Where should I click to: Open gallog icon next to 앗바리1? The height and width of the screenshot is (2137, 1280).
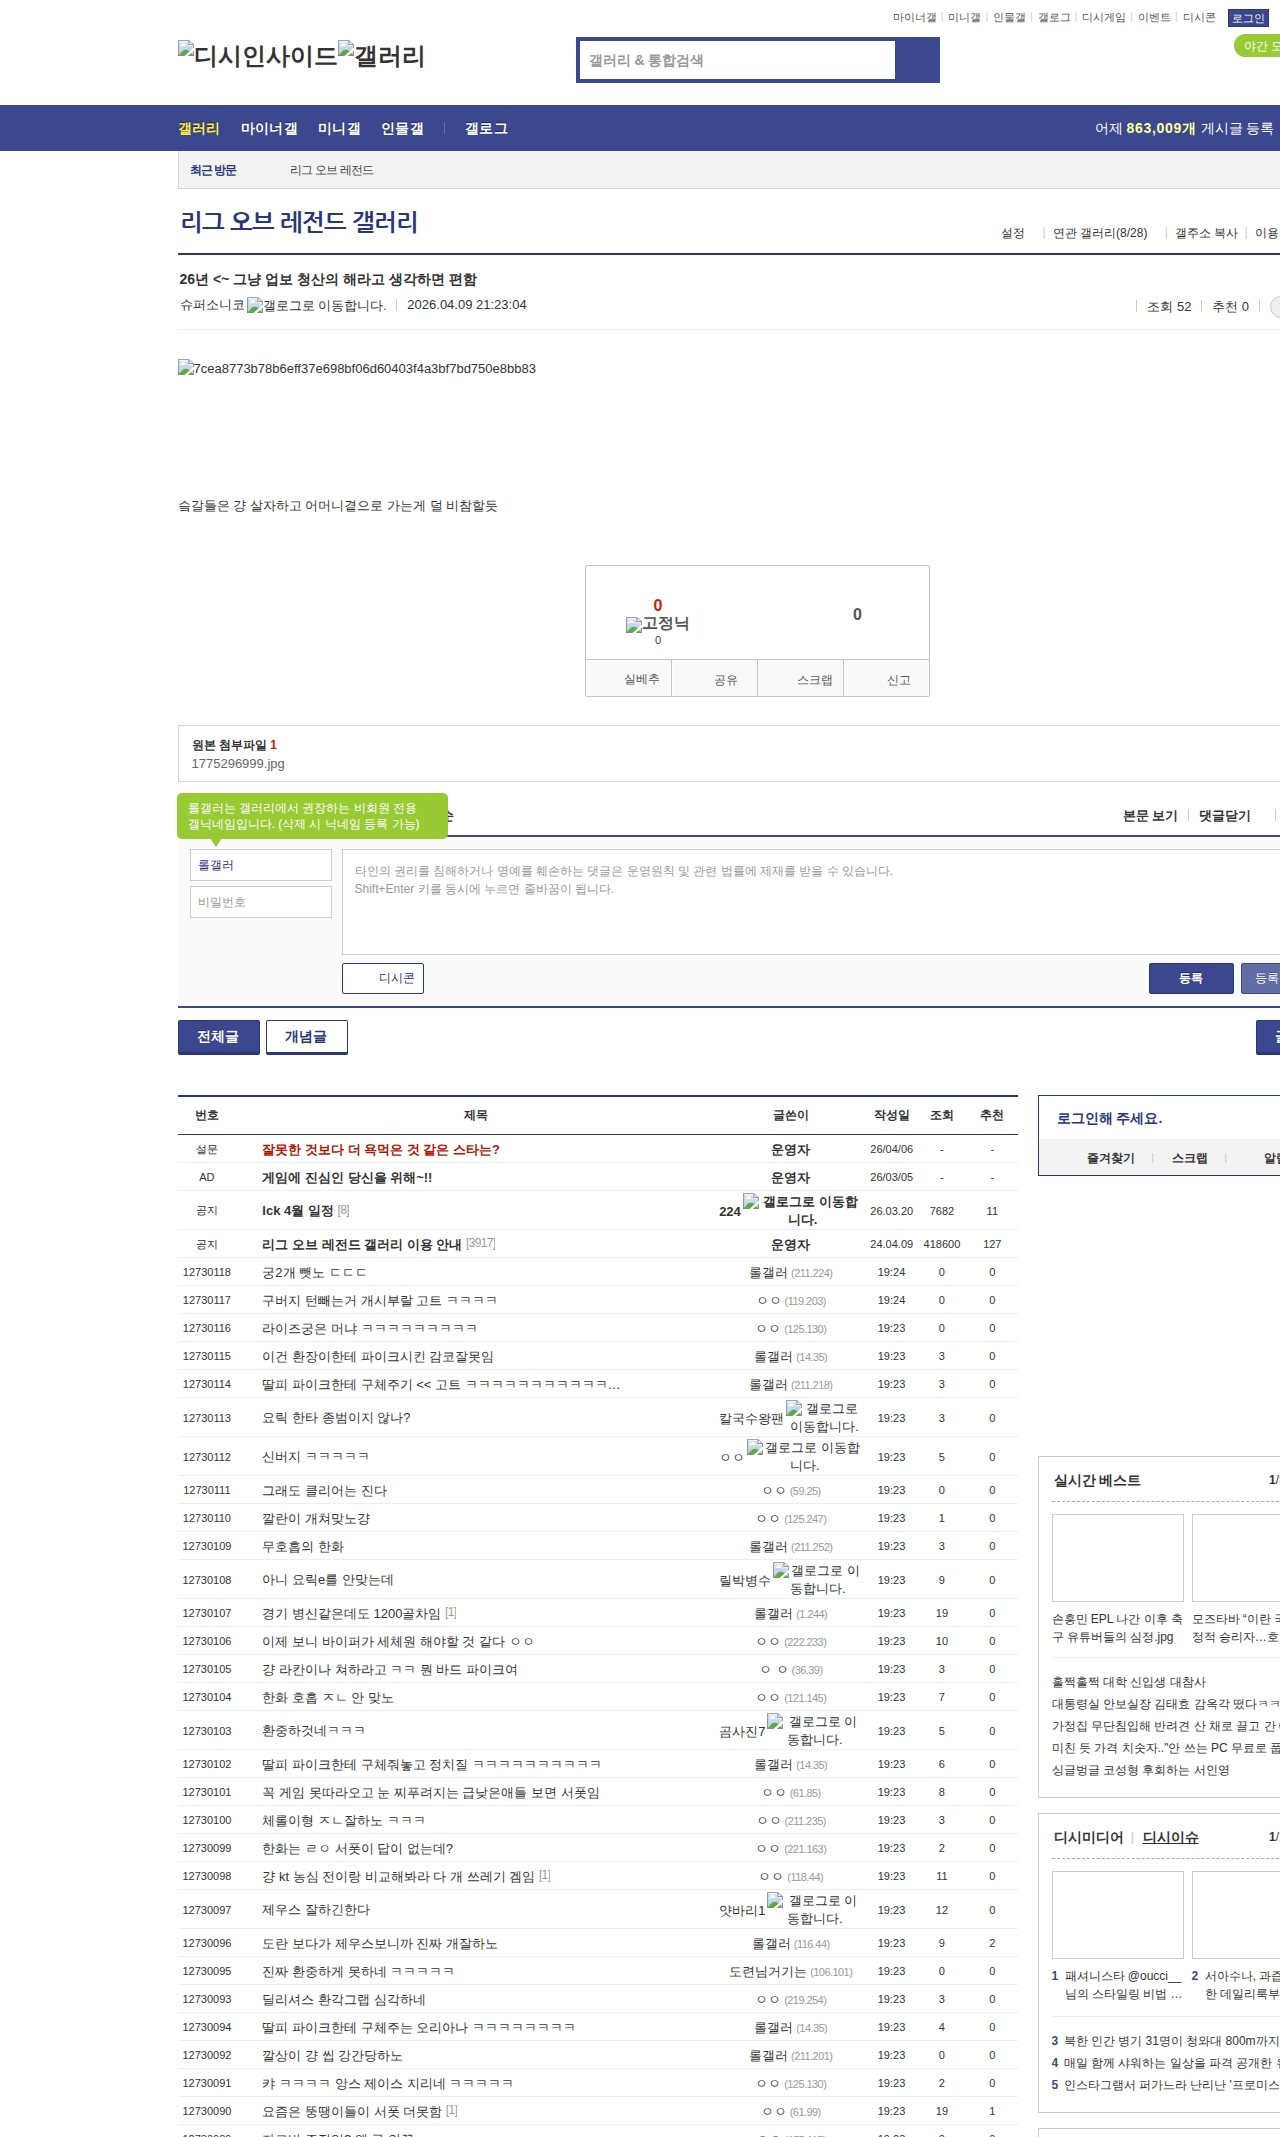(812, 1910)
